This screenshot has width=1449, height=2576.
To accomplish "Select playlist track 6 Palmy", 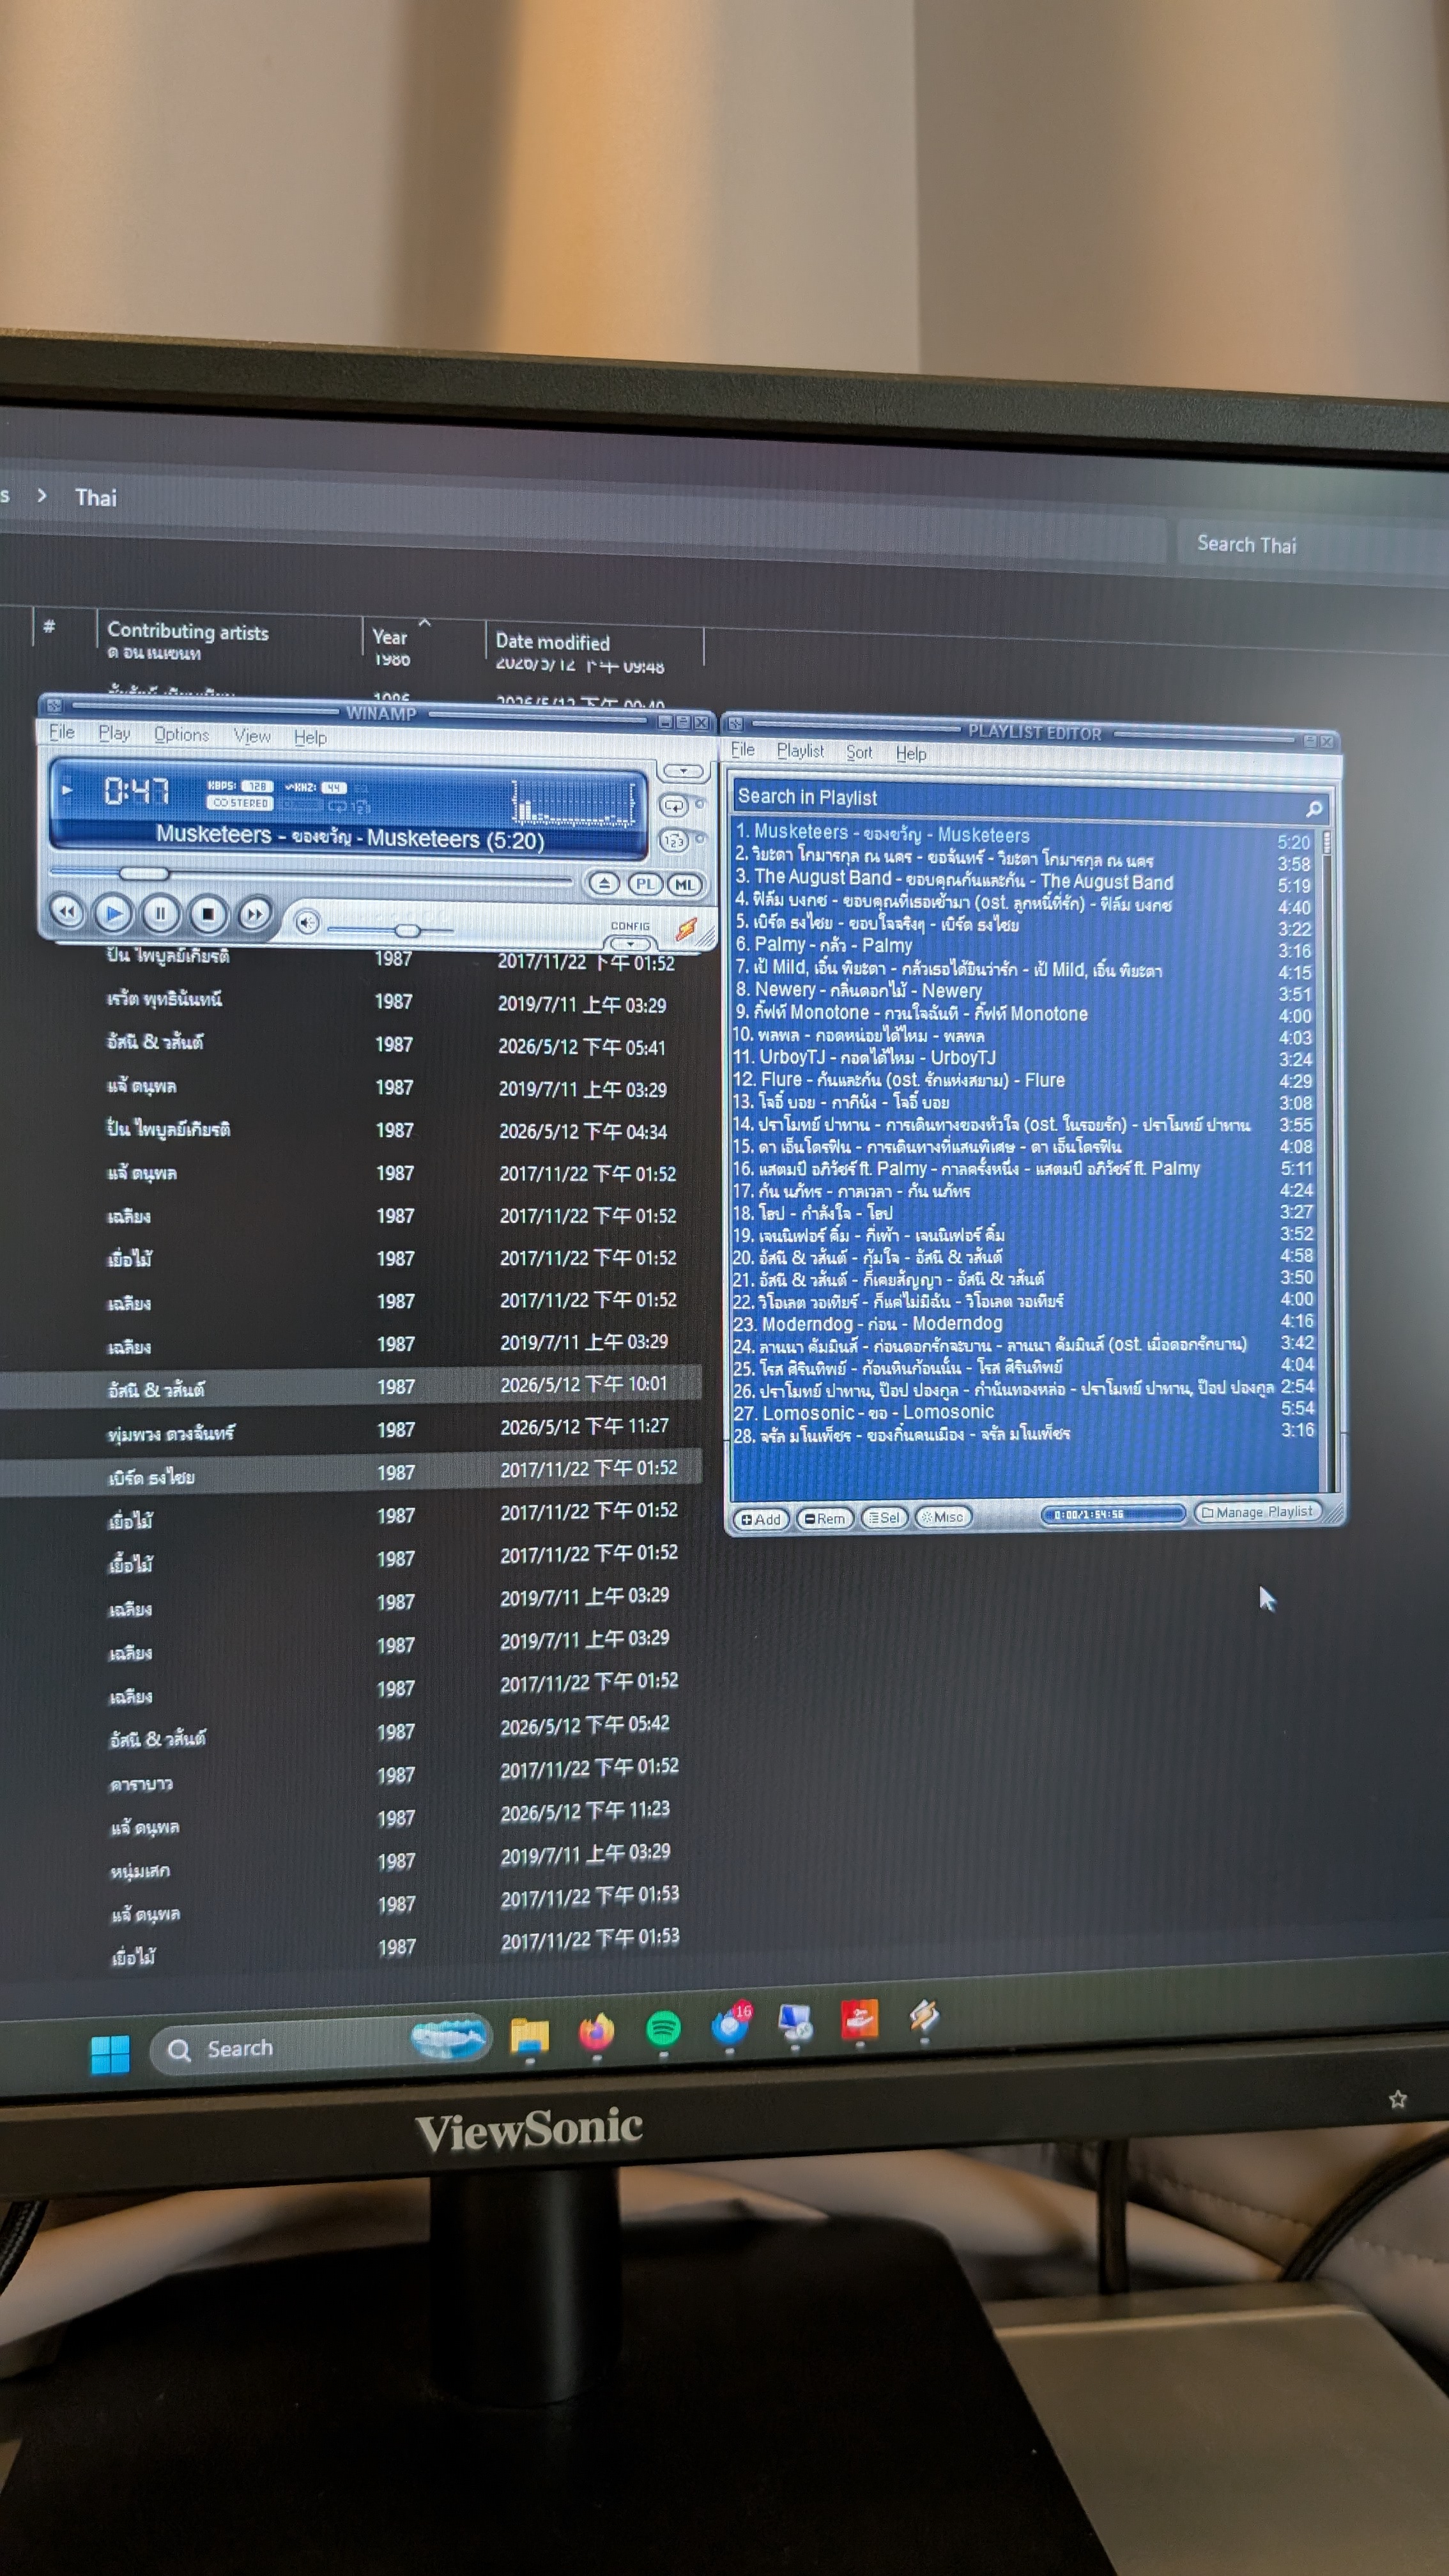I will (1022, 946).
